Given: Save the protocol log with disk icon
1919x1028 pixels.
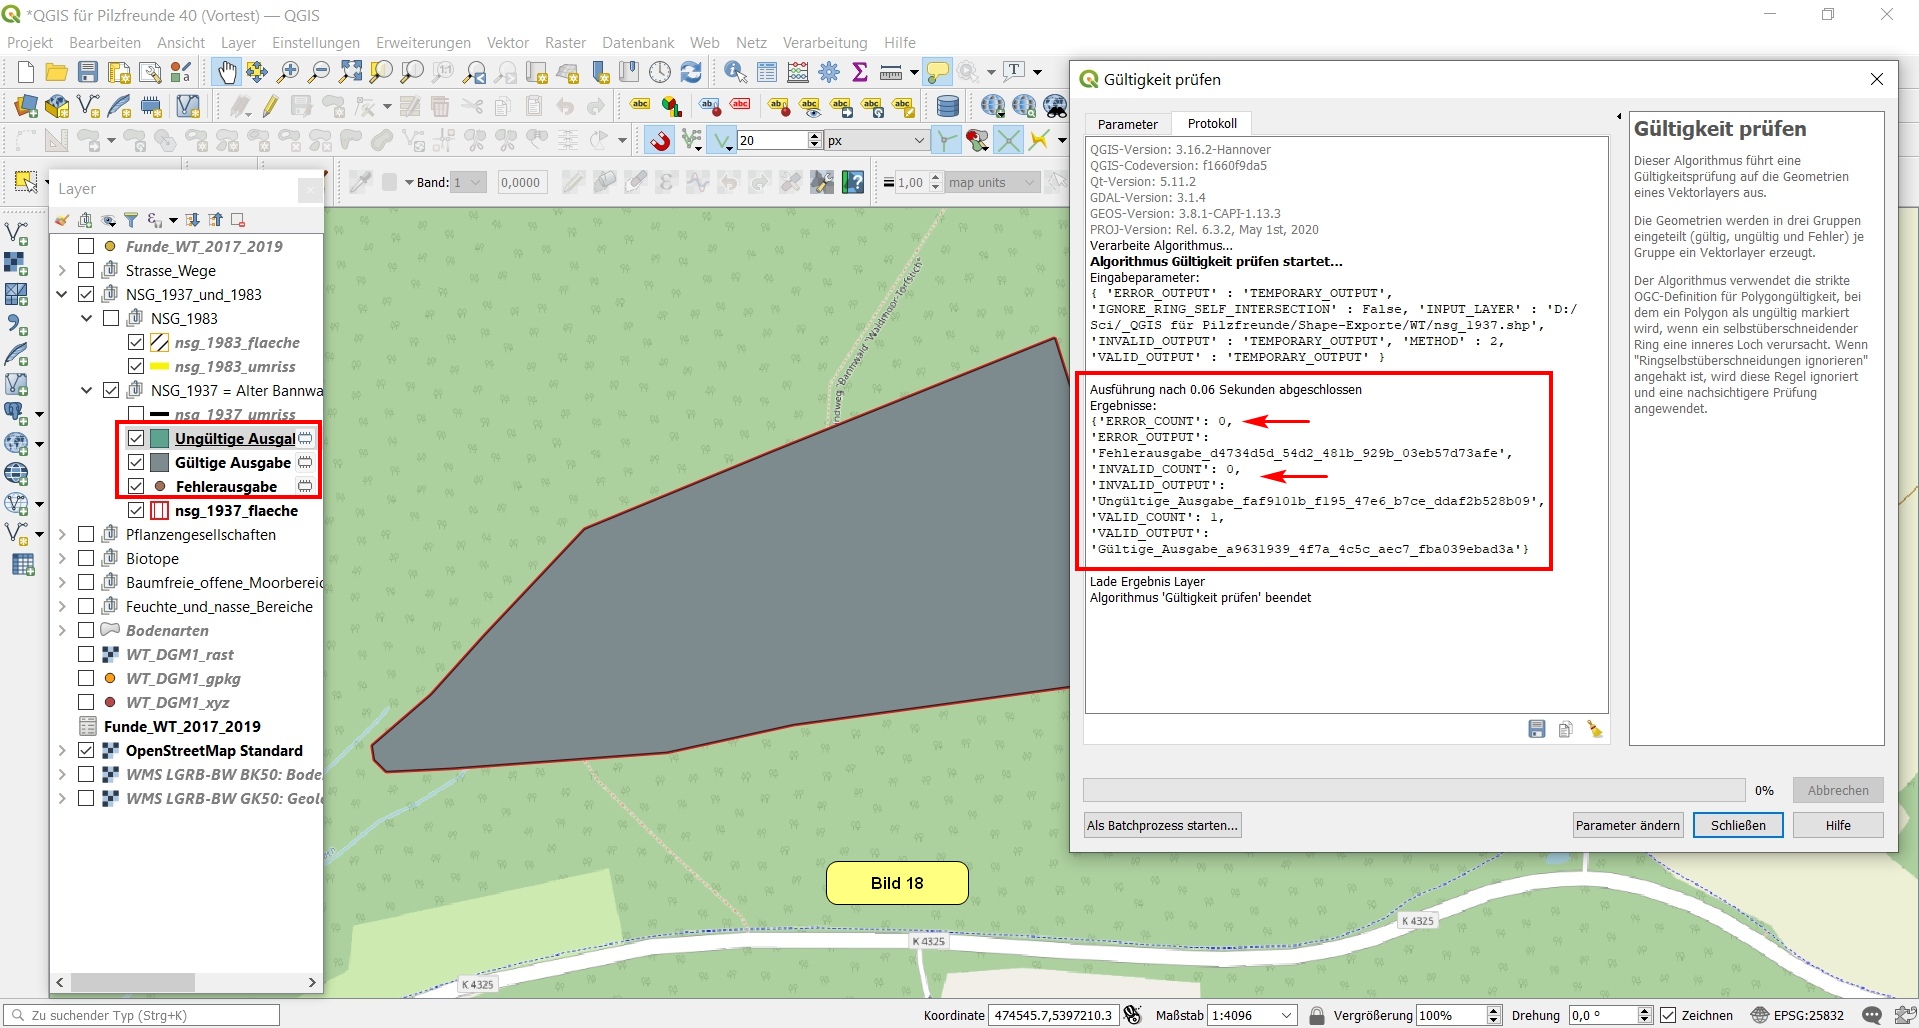Looking at the screenshot, I should point(1537,729).
